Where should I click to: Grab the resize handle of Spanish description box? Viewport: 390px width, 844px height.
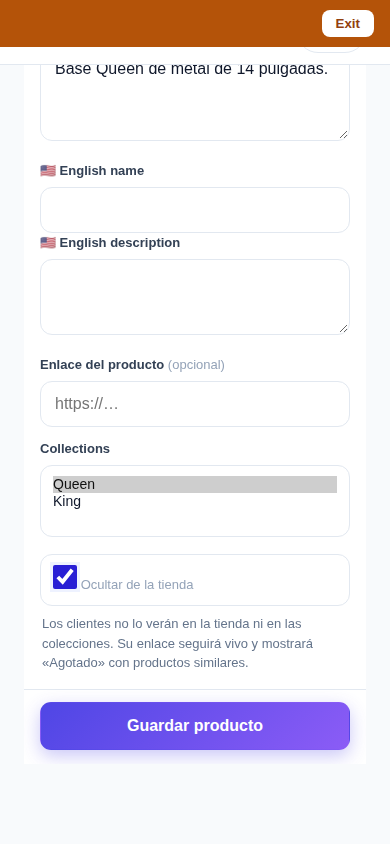tap(344, 135)
